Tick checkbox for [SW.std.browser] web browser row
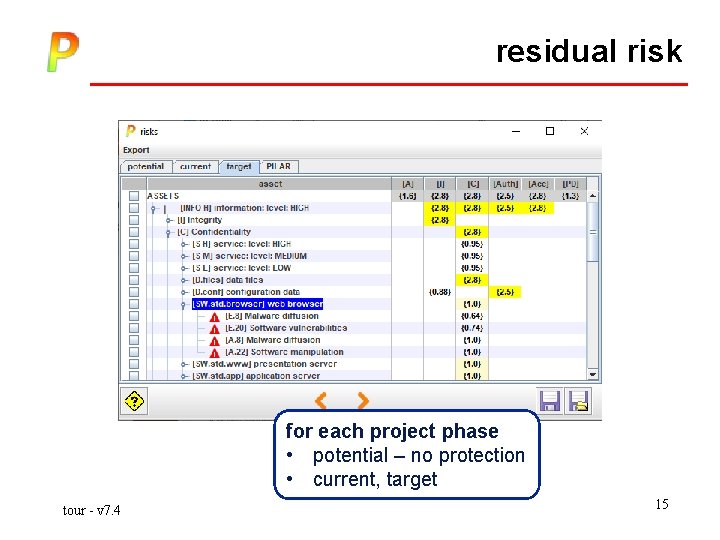 coord(134,304)
